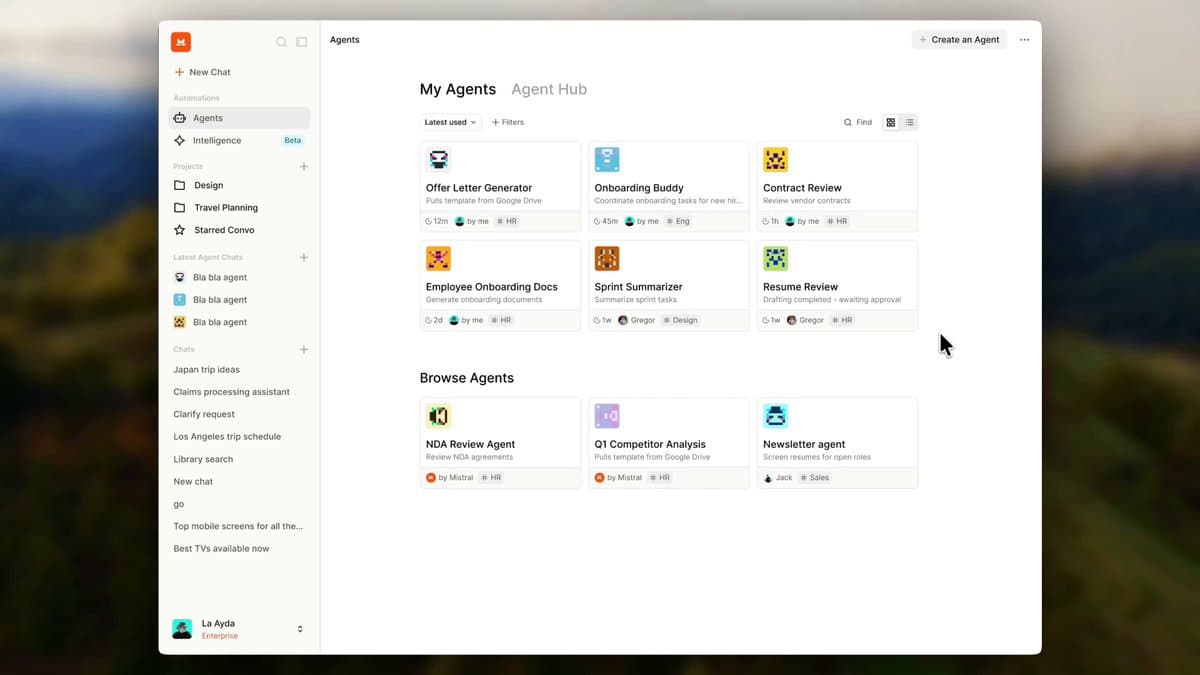Click the Design tag on Sprint Summarizer

680,320
